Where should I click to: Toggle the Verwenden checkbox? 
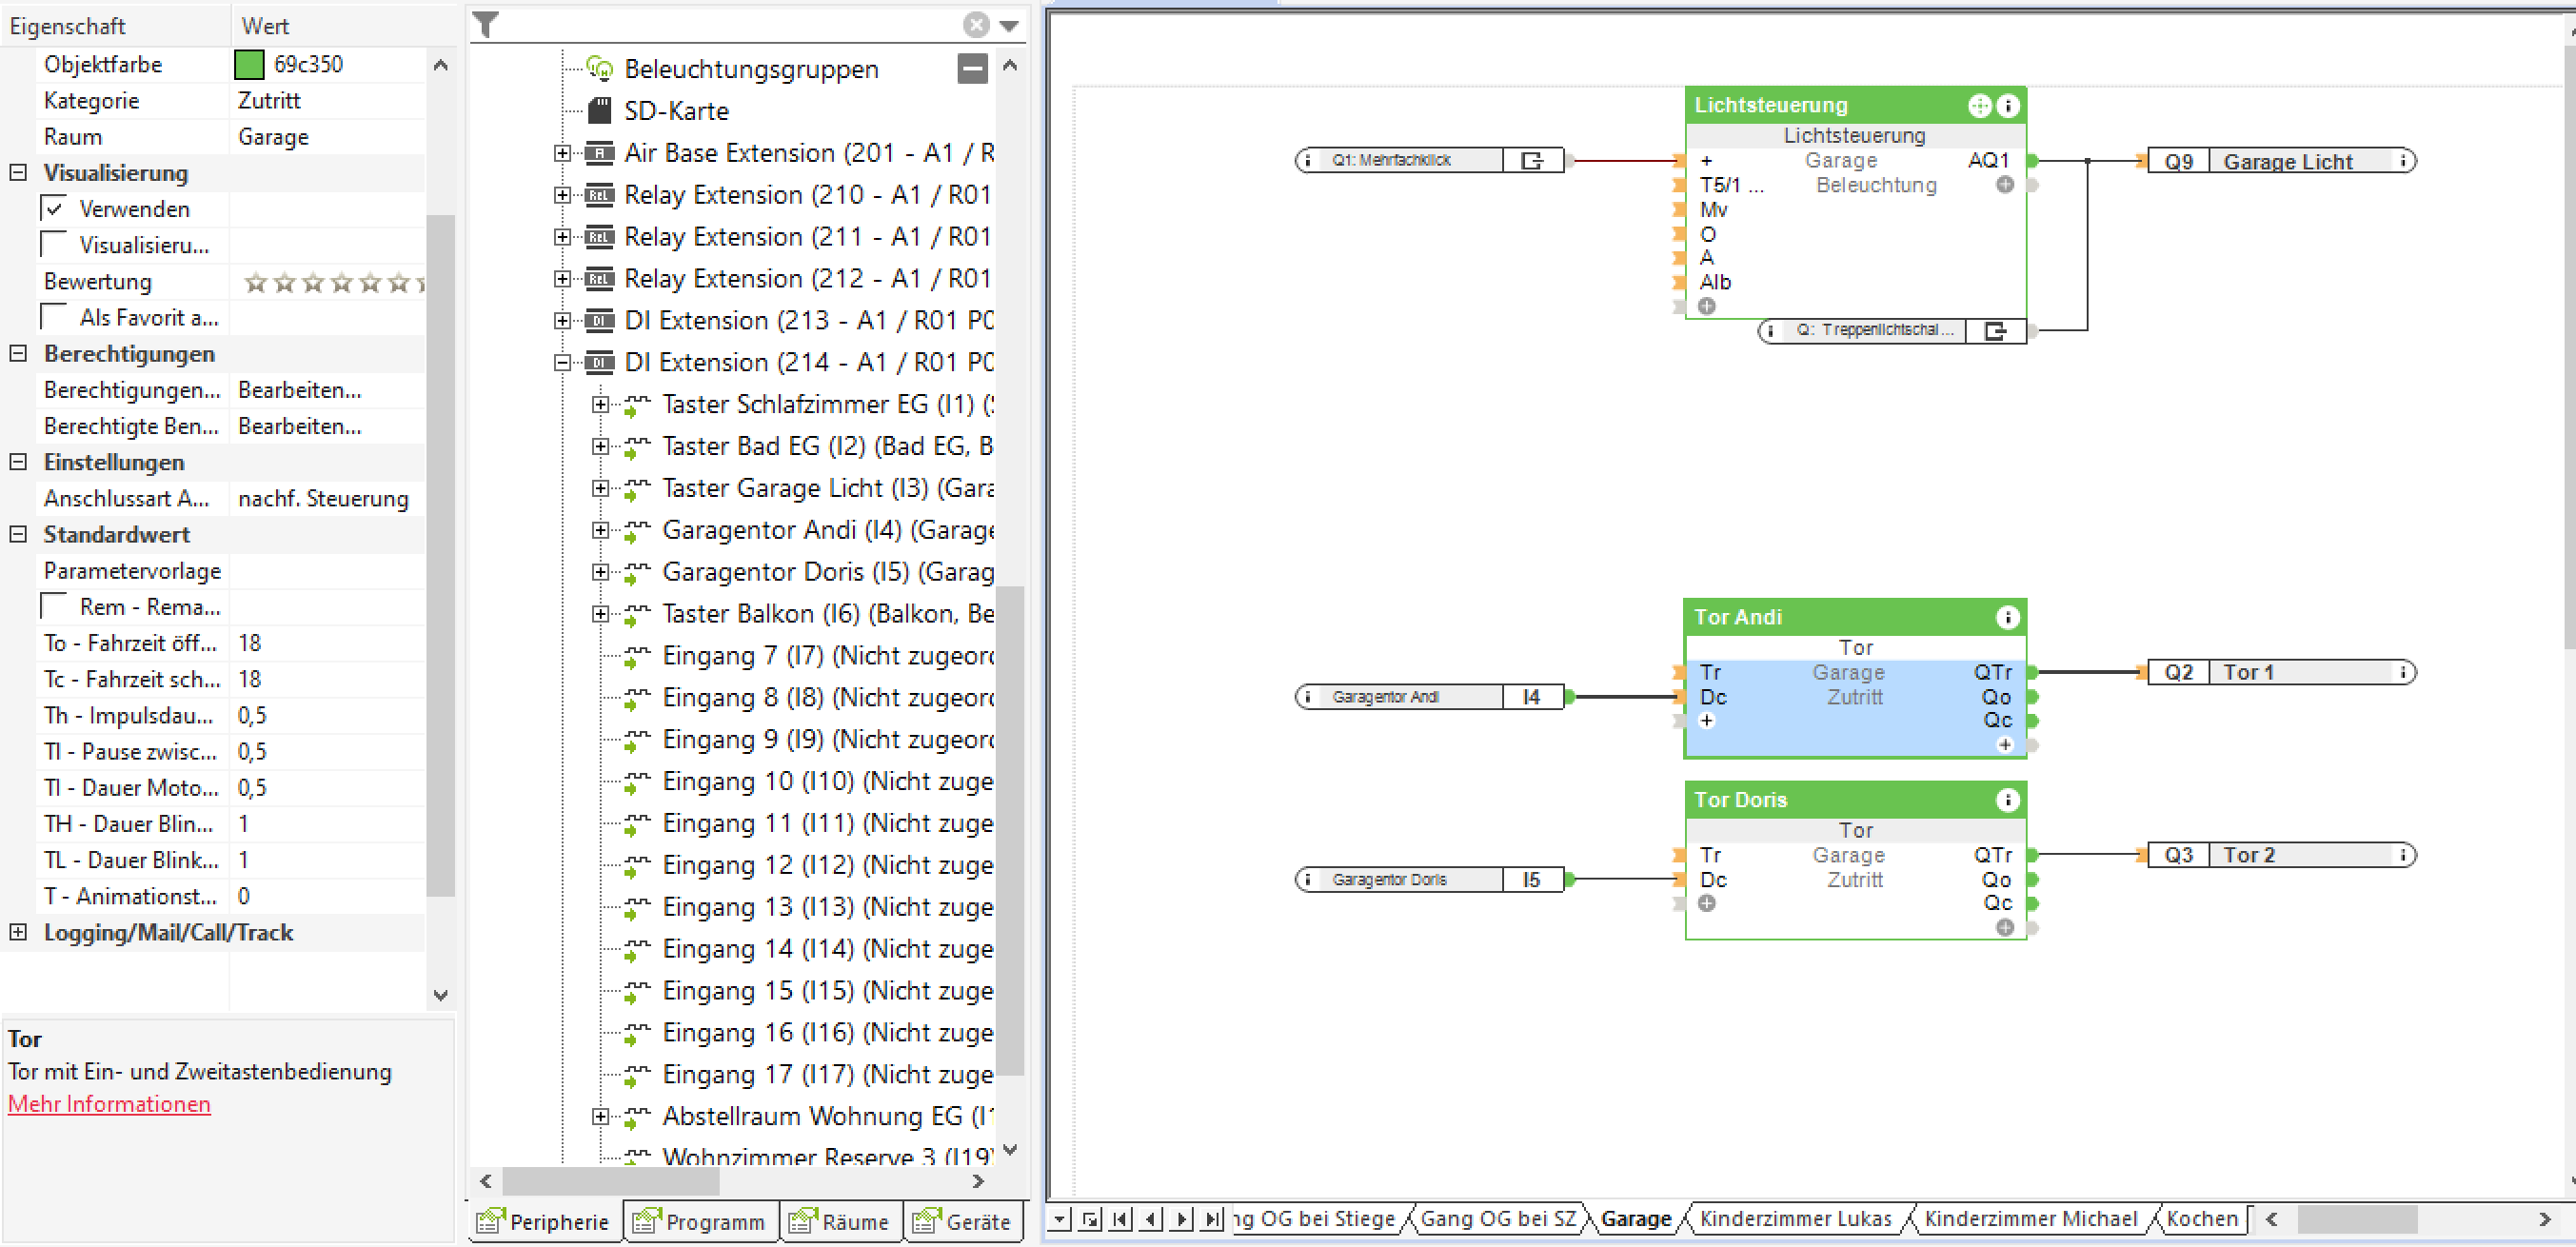[54, 209]
